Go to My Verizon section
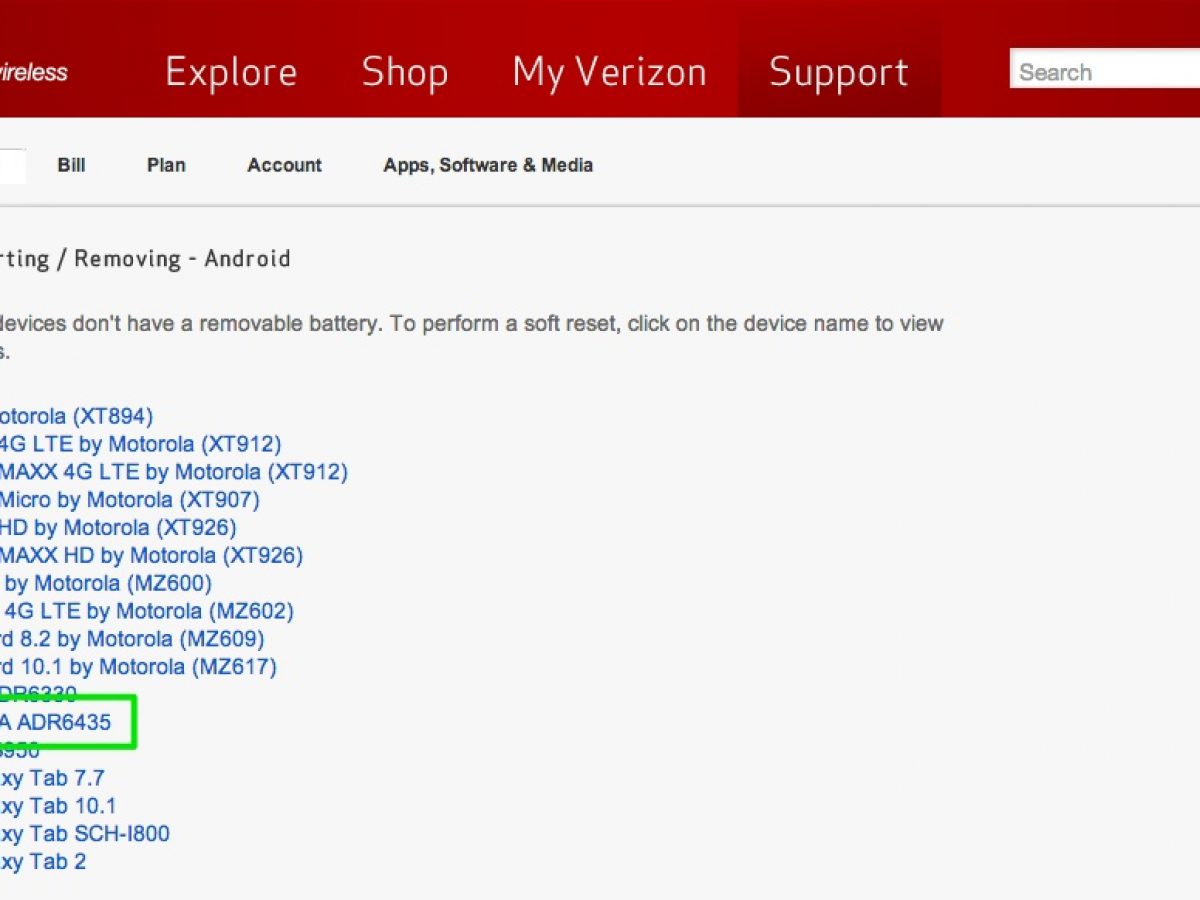 pyautogui.click(x=609, y=72)
